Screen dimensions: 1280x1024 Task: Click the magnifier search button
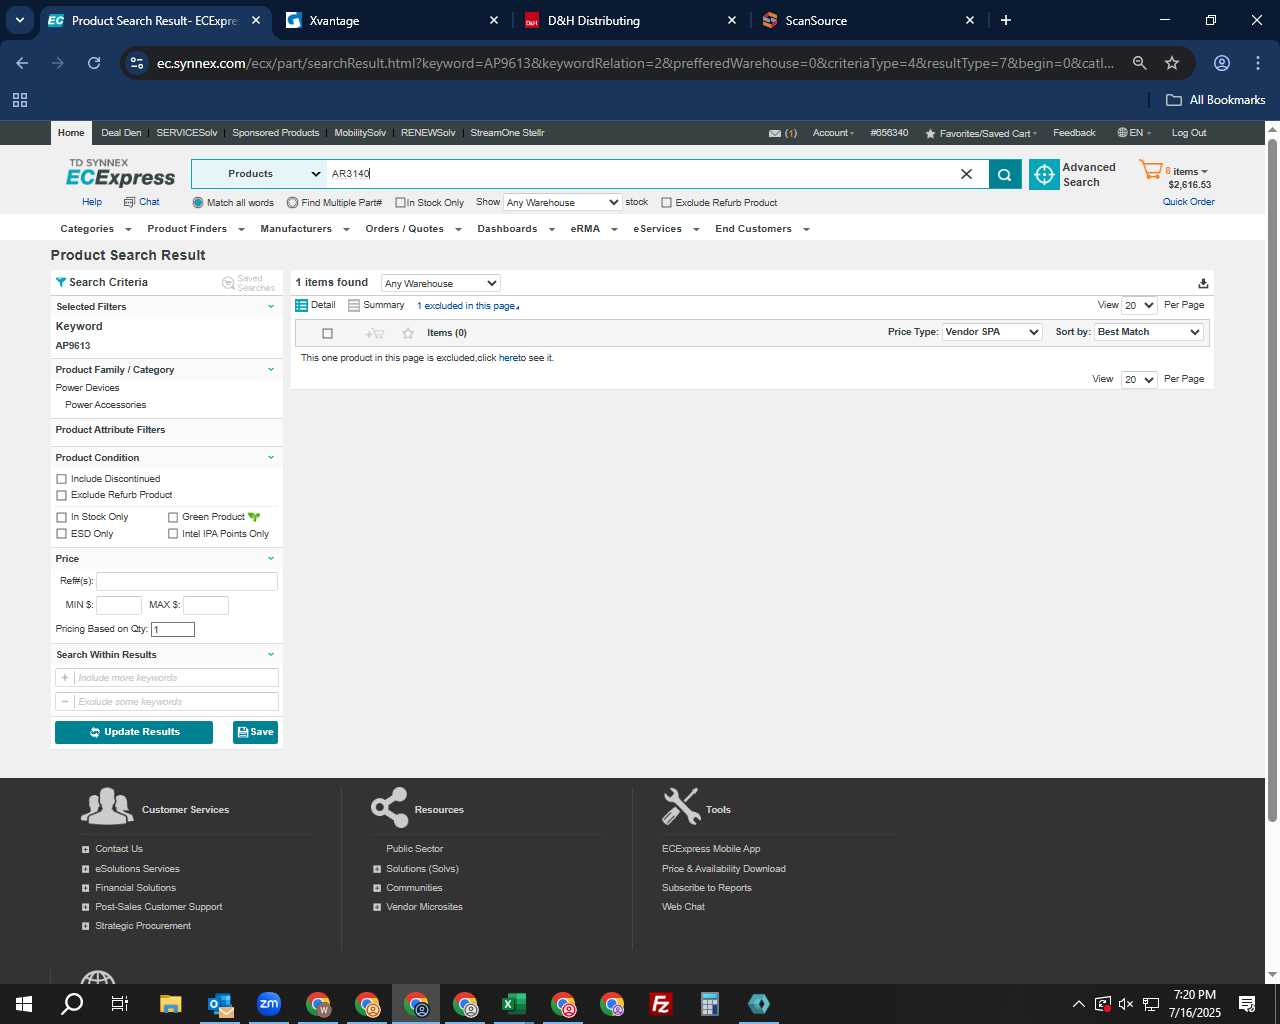(x=1005, y=174)
